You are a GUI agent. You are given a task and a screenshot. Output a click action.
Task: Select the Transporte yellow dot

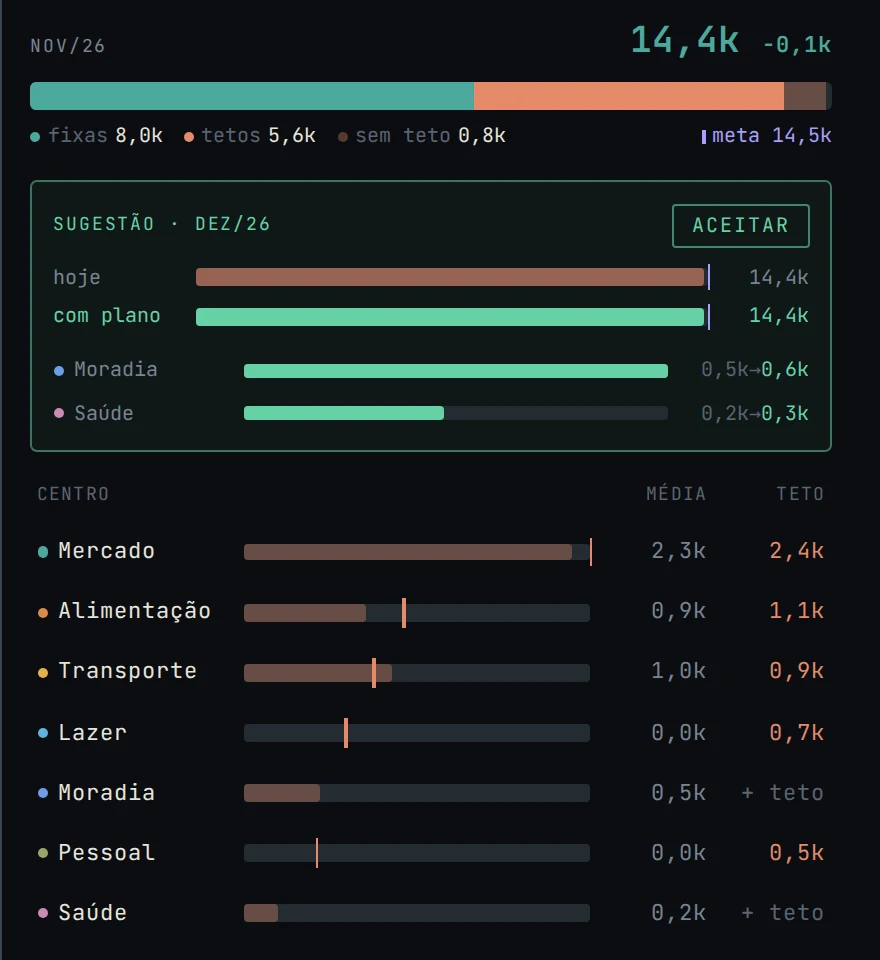coord(43,672)
